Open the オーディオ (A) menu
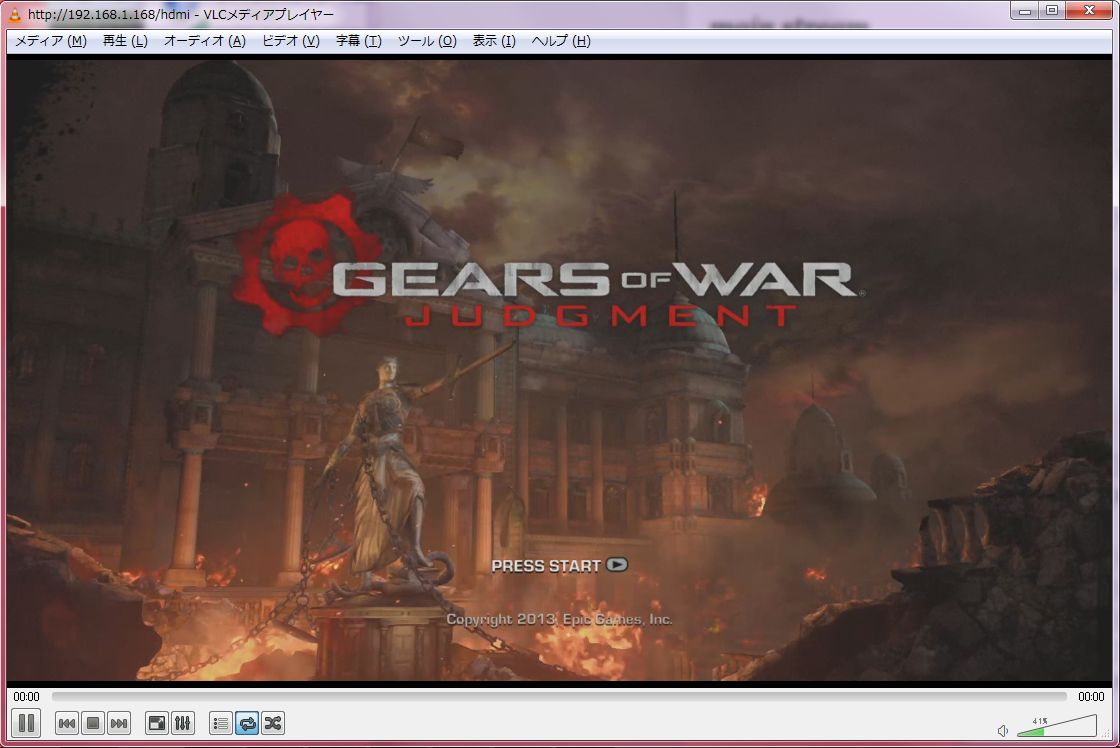The width and height of the screenshot is (1120, 748). 204,41
